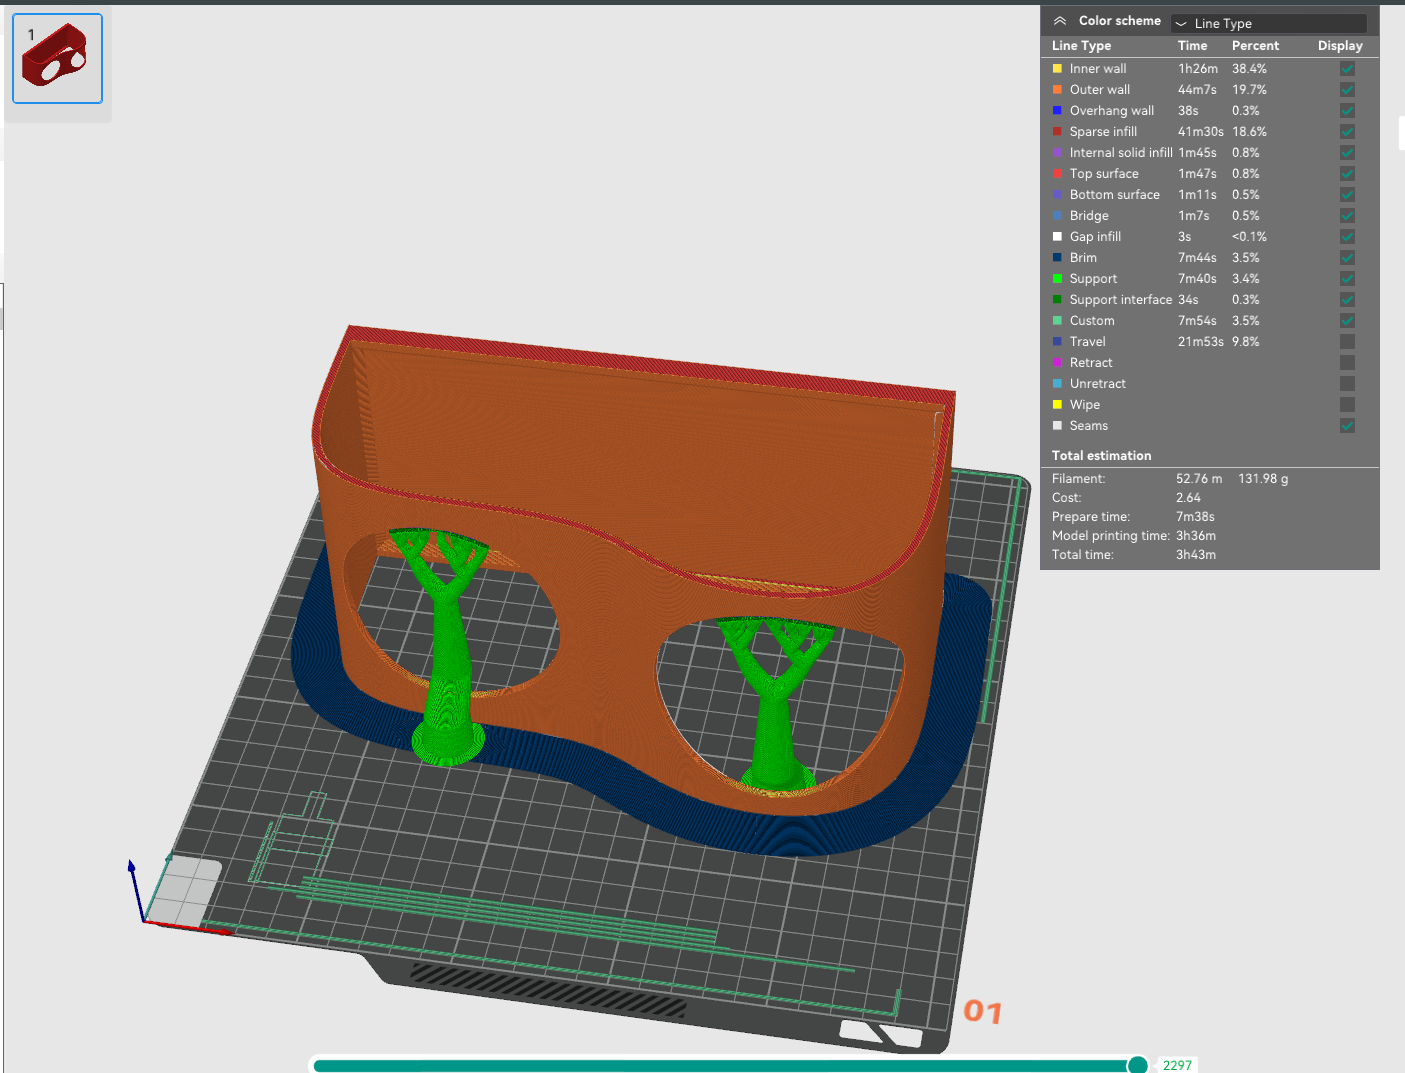
Task: Uncheck the Outer wall display checkbox
Action: [1347, 90]
